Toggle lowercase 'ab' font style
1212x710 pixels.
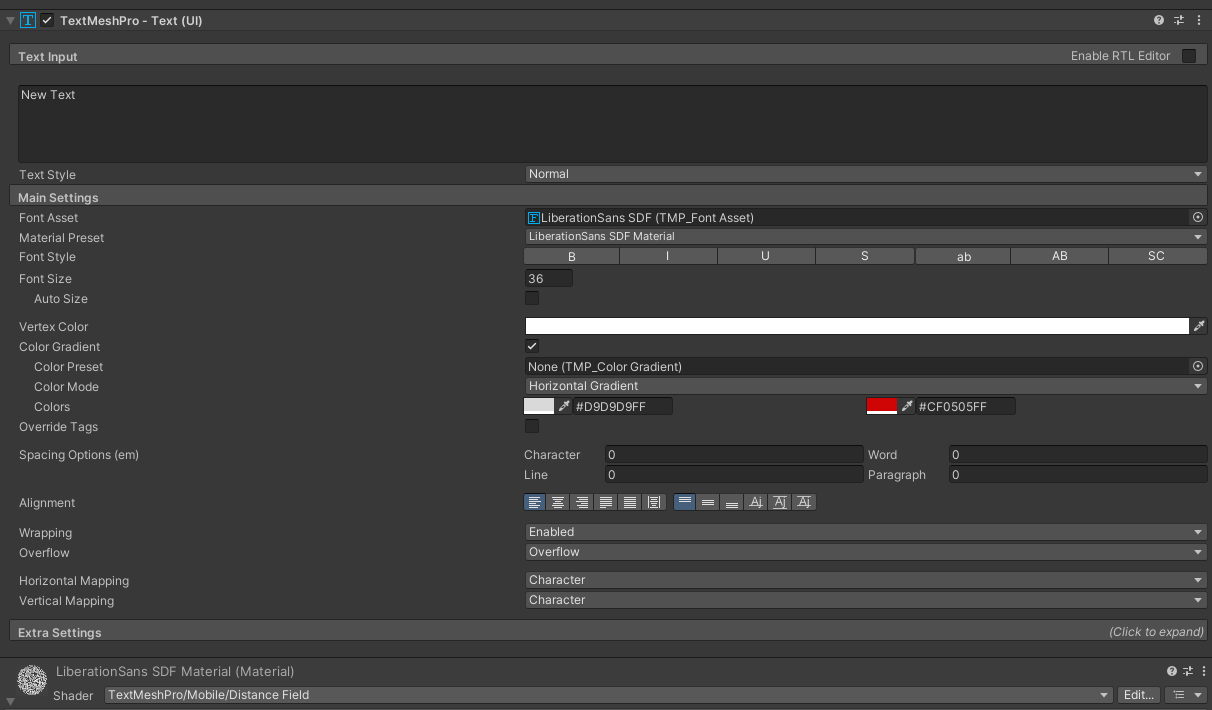click(964, 256)
